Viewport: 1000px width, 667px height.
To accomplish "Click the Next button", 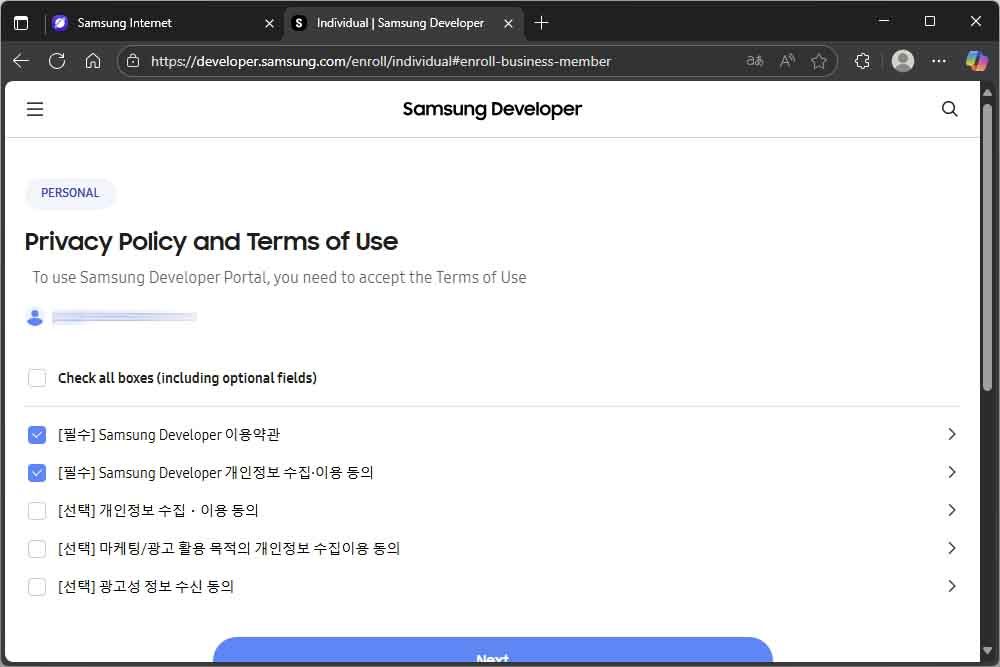I will [492, 650].
